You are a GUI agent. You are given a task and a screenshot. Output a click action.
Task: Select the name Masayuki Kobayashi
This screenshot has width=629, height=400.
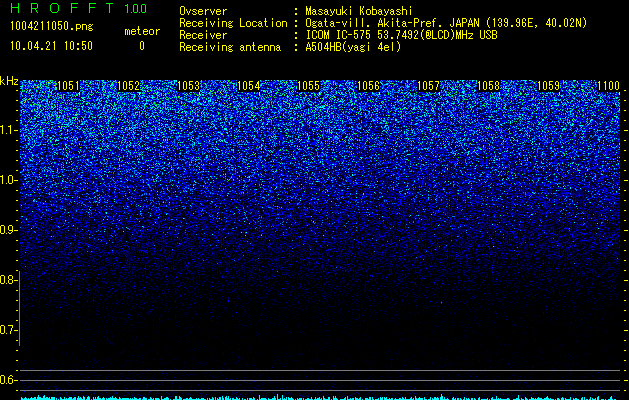point(359,11)
